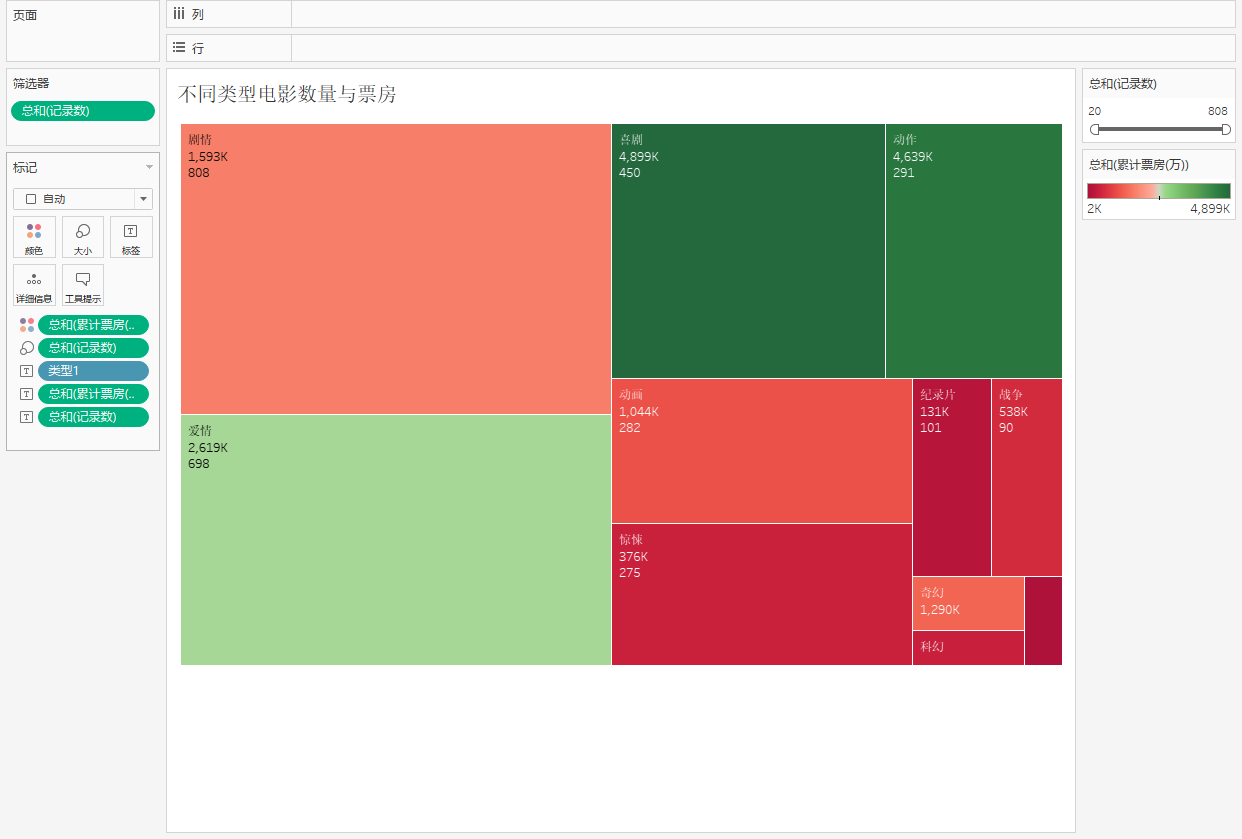This screenshot has height=839, width=1242.
Task: Open the 详细信息 detail mark button
Action: coord(34,285)
